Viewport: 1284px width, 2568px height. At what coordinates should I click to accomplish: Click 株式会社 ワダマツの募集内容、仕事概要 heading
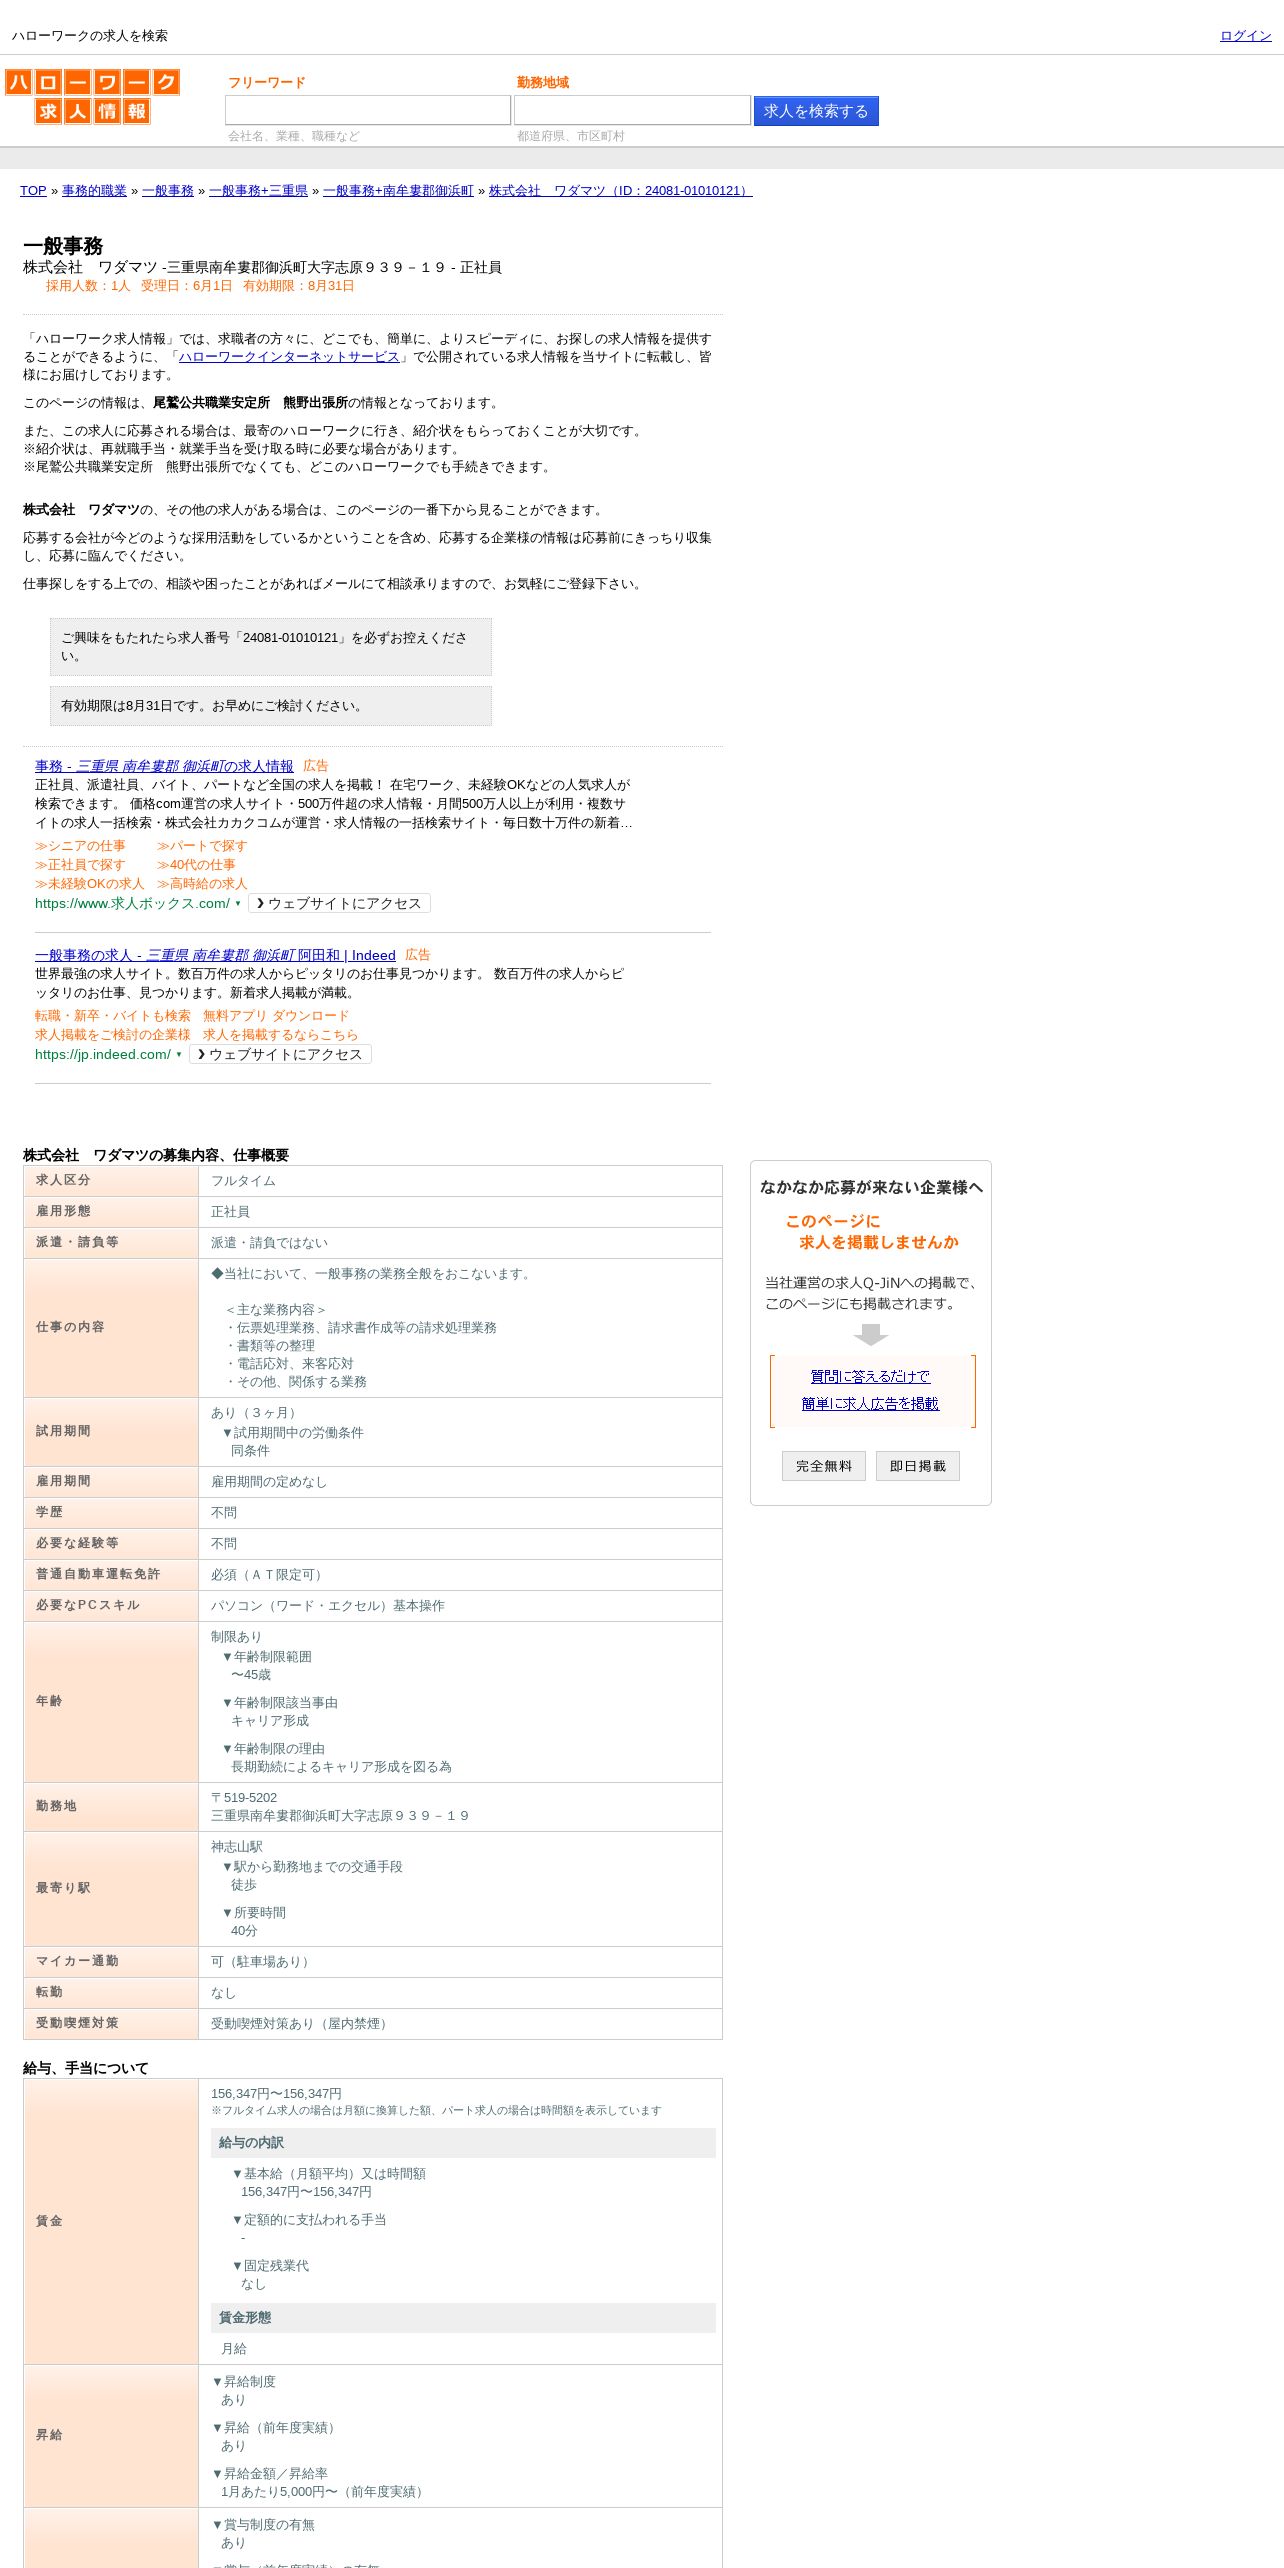coord(156,1155)
